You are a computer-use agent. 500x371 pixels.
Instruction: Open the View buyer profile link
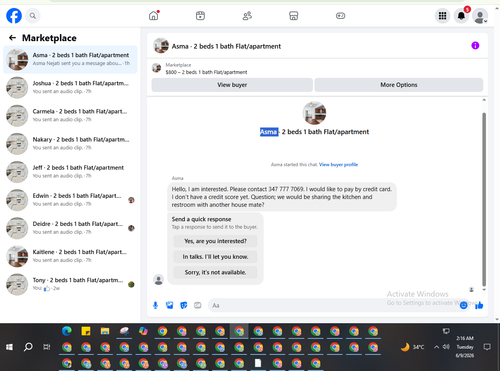click(338, 164)
